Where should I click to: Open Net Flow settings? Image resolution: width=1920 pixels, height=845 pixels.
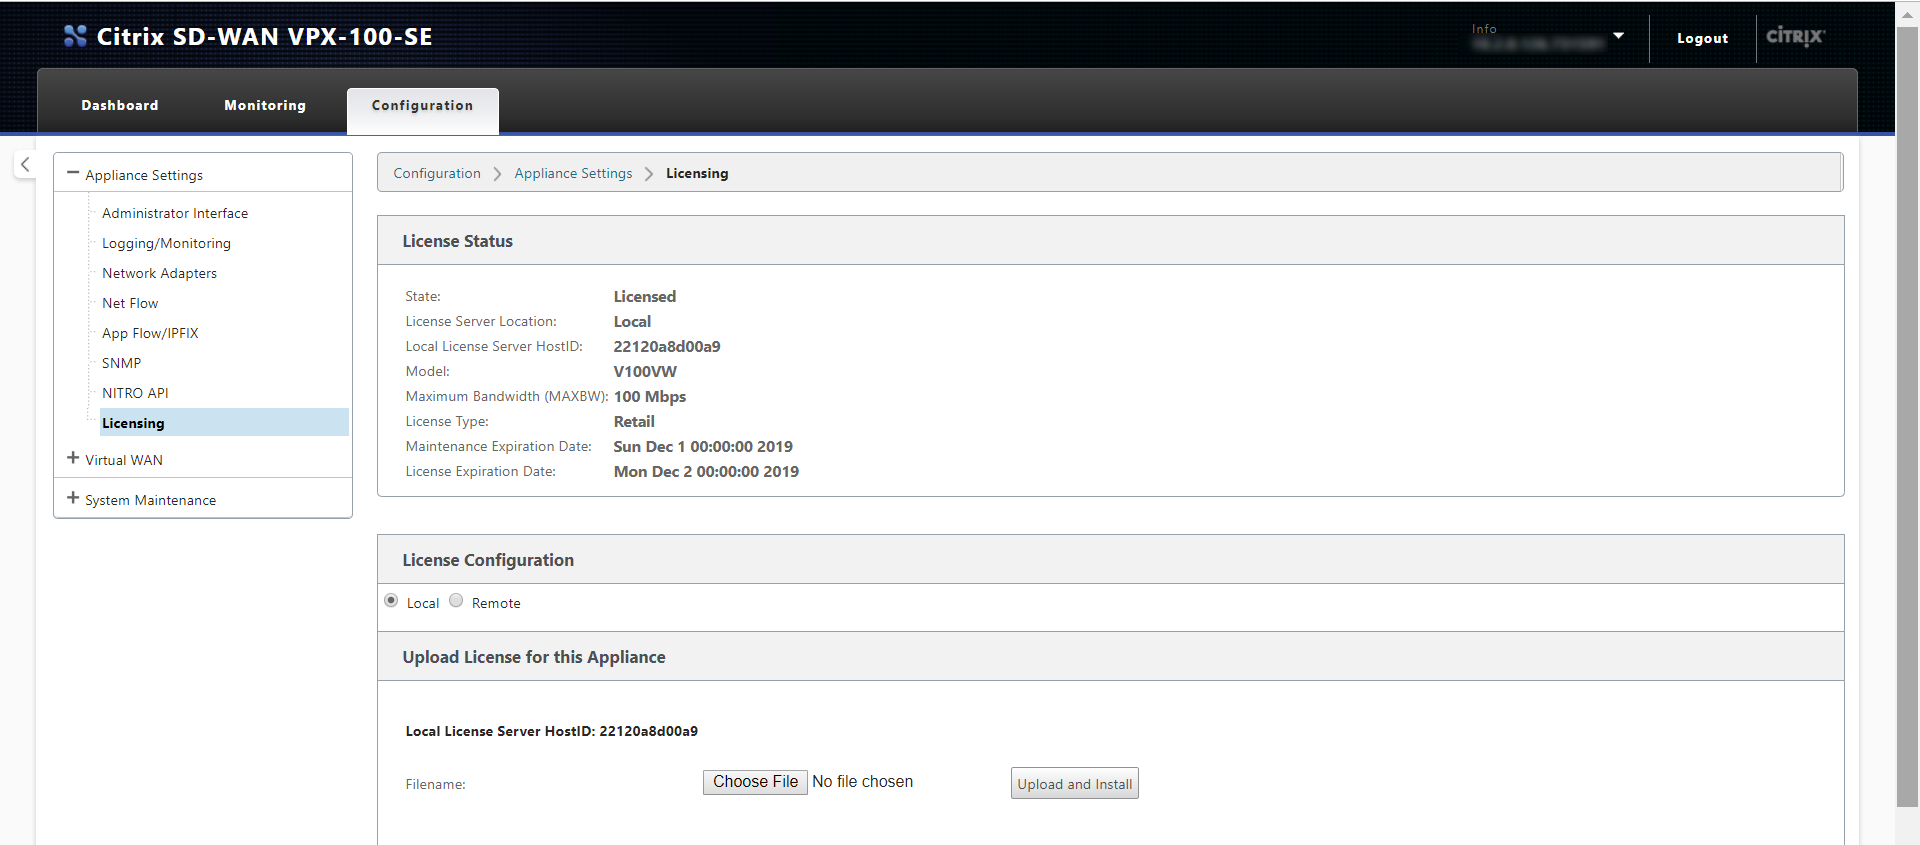click(x=130, y=303)
